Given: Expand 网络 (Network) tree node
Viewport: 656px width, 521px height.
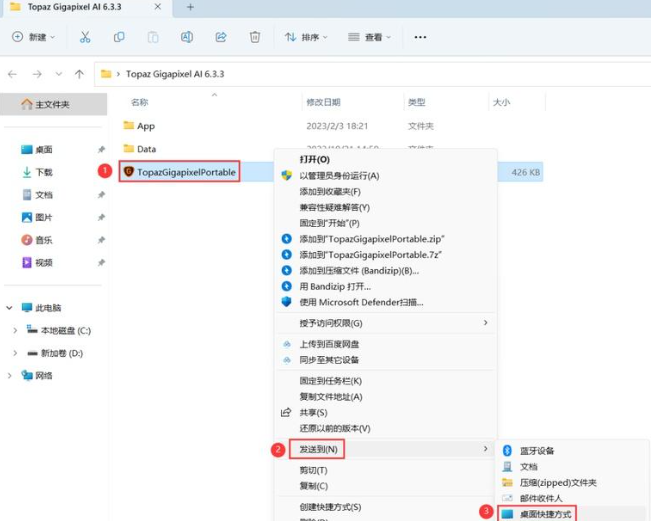Looking at the screenshot, I should 9,375.
